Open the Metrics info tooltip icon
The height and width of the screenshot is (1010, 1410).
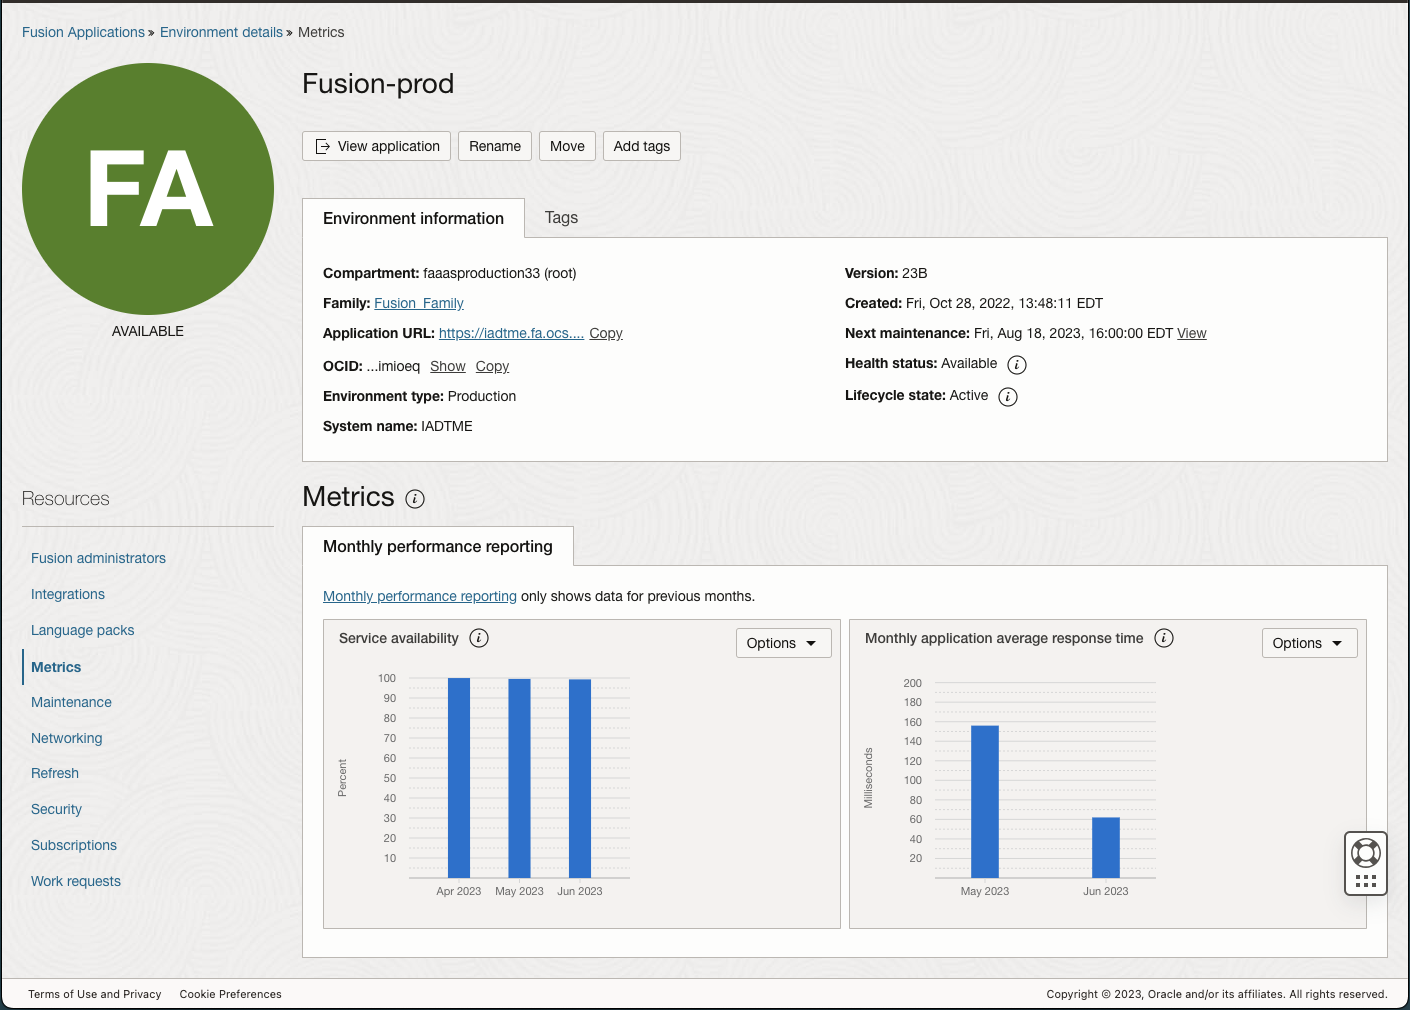coord(414,498)
